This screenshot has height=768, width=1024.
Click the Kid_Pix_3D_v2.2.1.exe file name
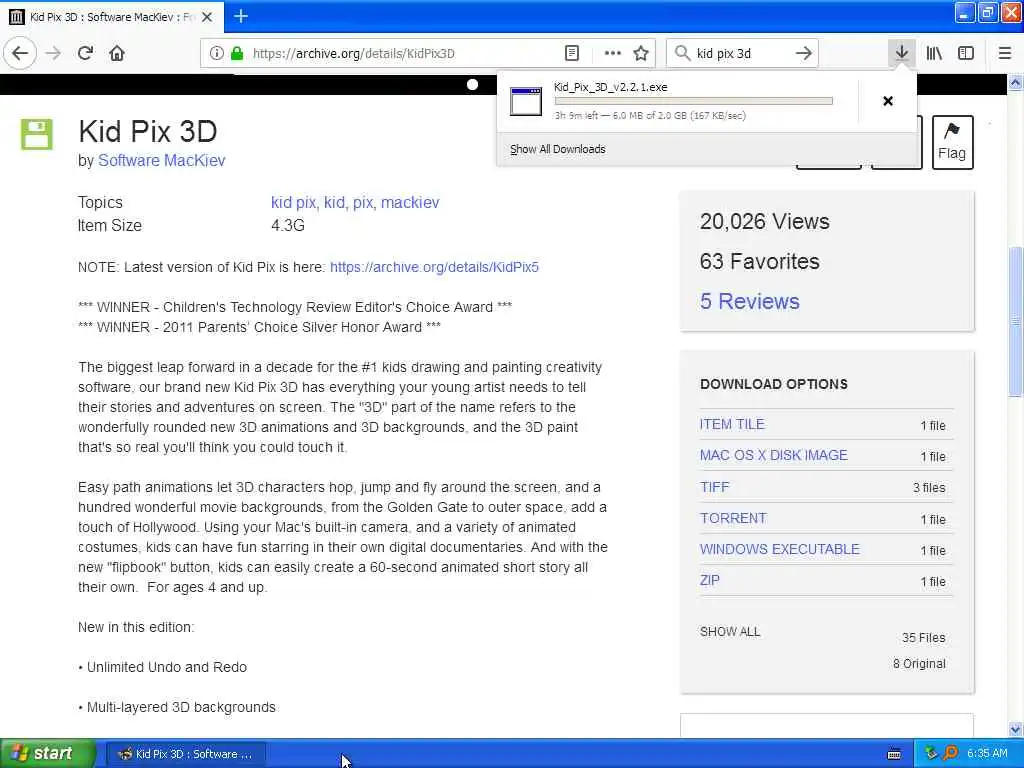[611, 87]
